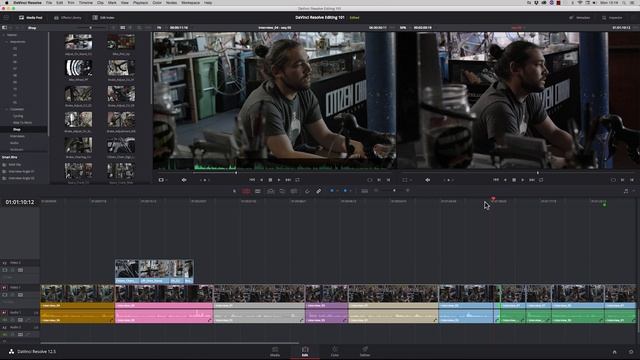Select the Edit page tab
Screen dimensions: 640x360
[305, 351]
